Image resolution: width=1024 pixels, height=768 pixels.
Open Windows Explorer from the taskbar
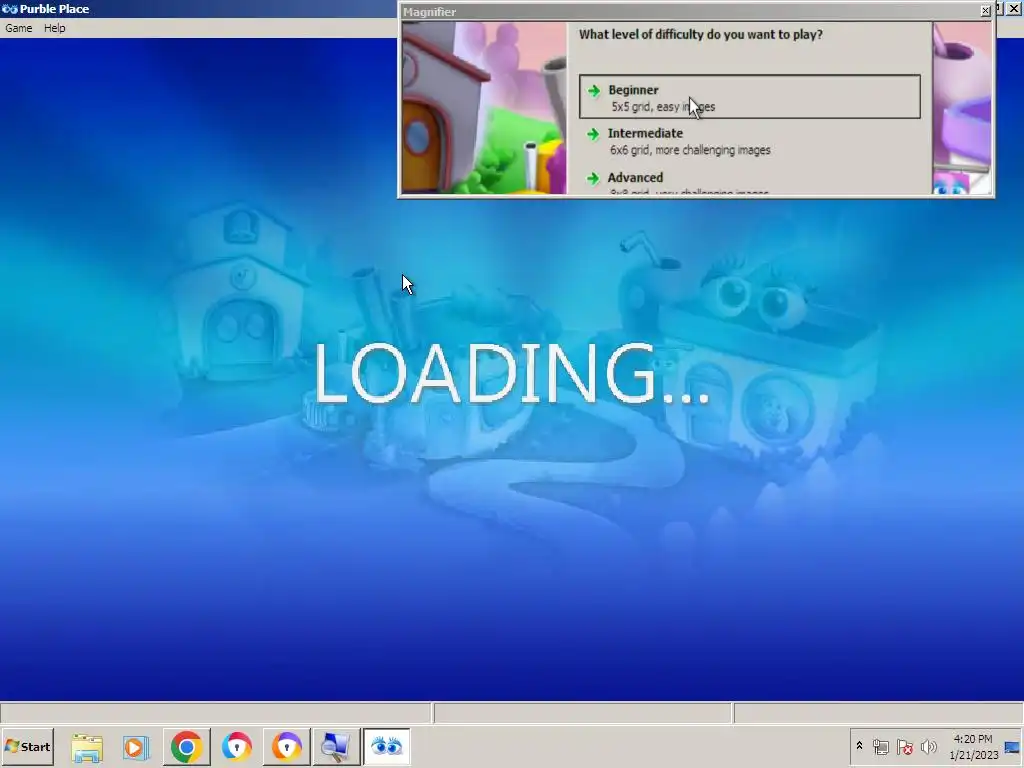pos(87,746)
